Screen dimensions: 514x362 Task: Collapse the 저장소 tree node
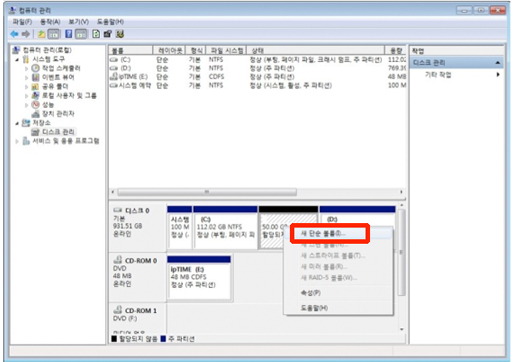pos(17,123)
